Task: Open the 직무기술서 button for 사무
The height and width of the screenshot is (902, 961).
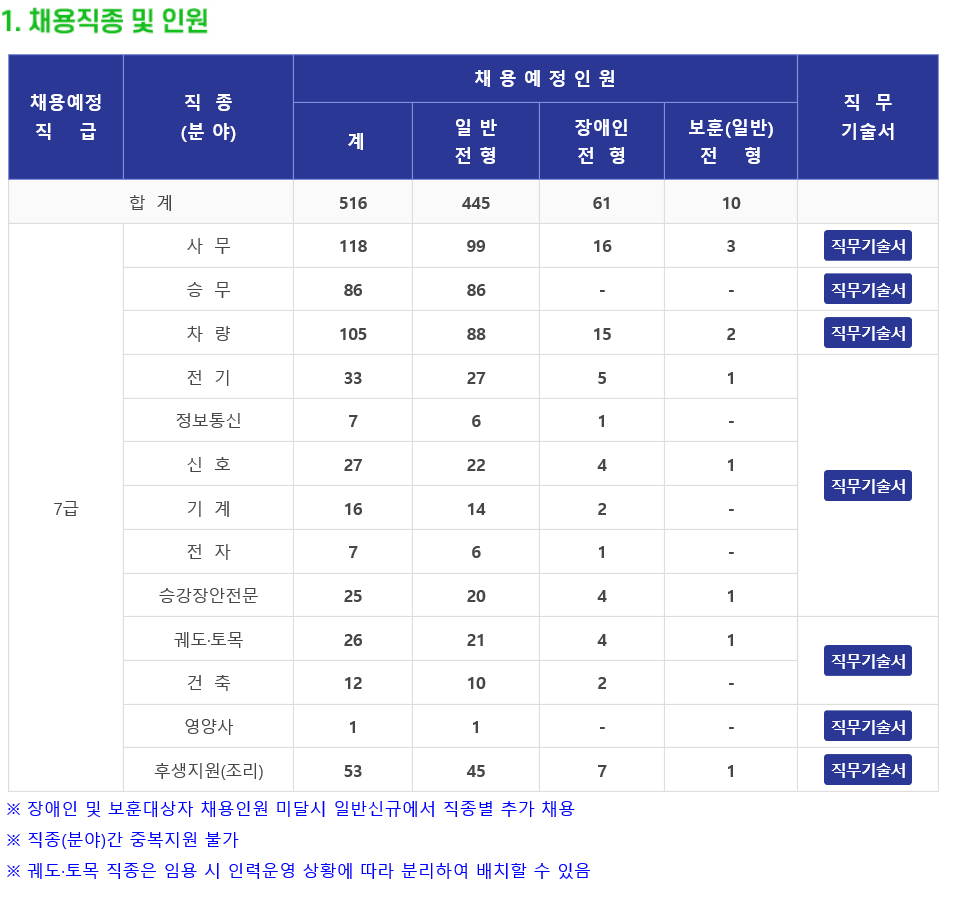Action: 867,246
